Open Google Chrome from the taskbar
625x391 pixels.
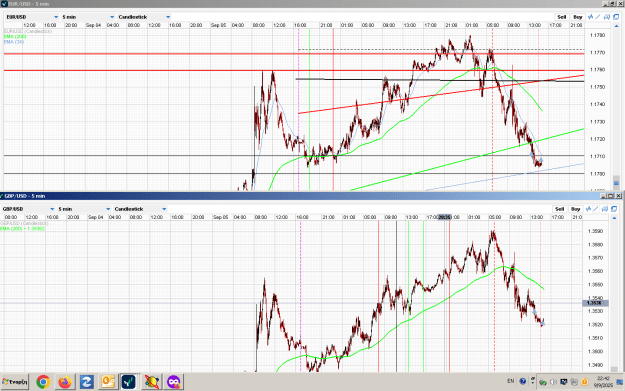tap(43, 382)
